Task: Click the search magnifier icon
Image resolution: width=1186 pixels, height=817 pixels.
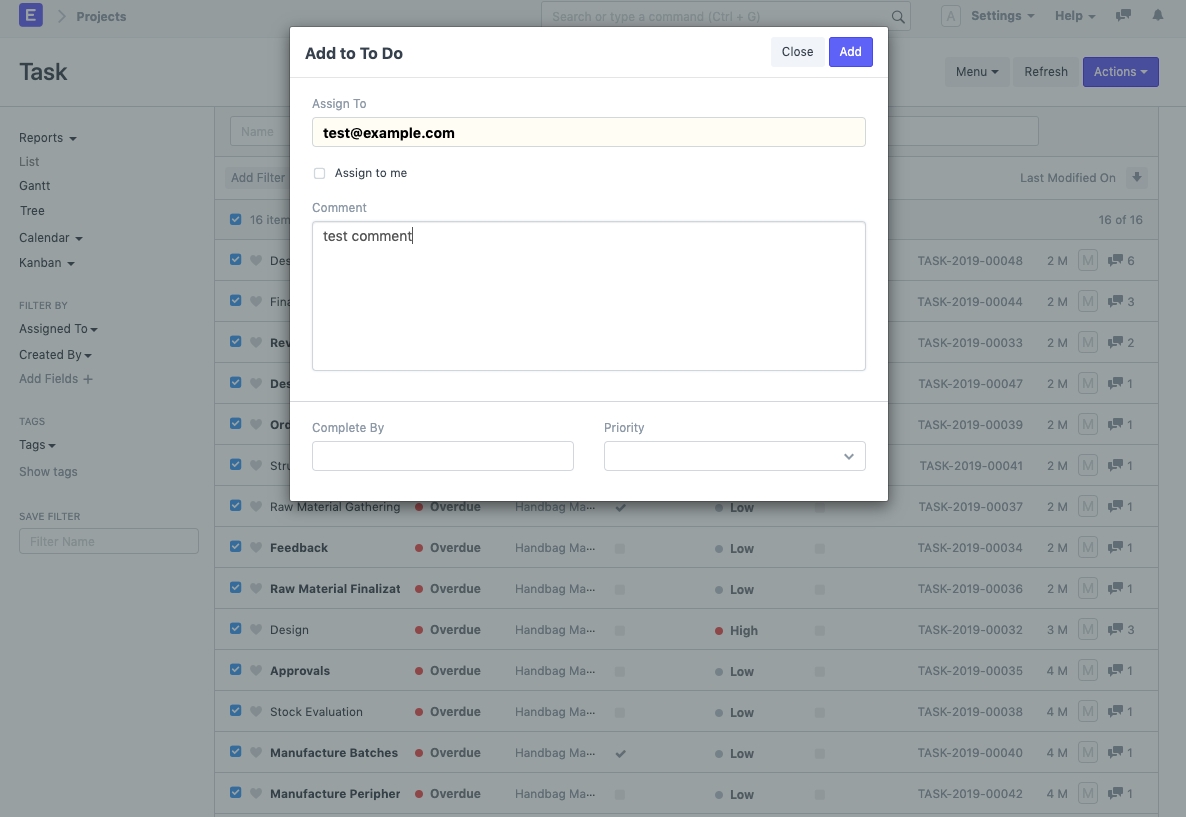Action: click(x=898, y=17)
